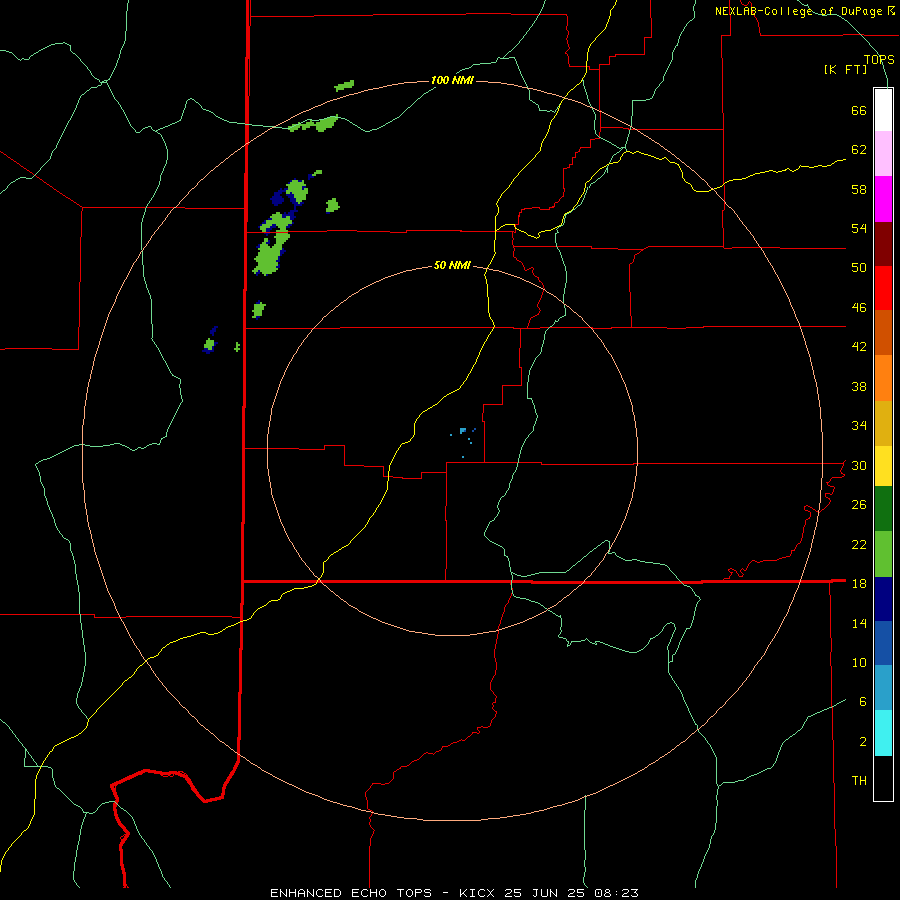Click the 38 value on the scale
This screenshot has width=900, height=900.
coord(859,386)
